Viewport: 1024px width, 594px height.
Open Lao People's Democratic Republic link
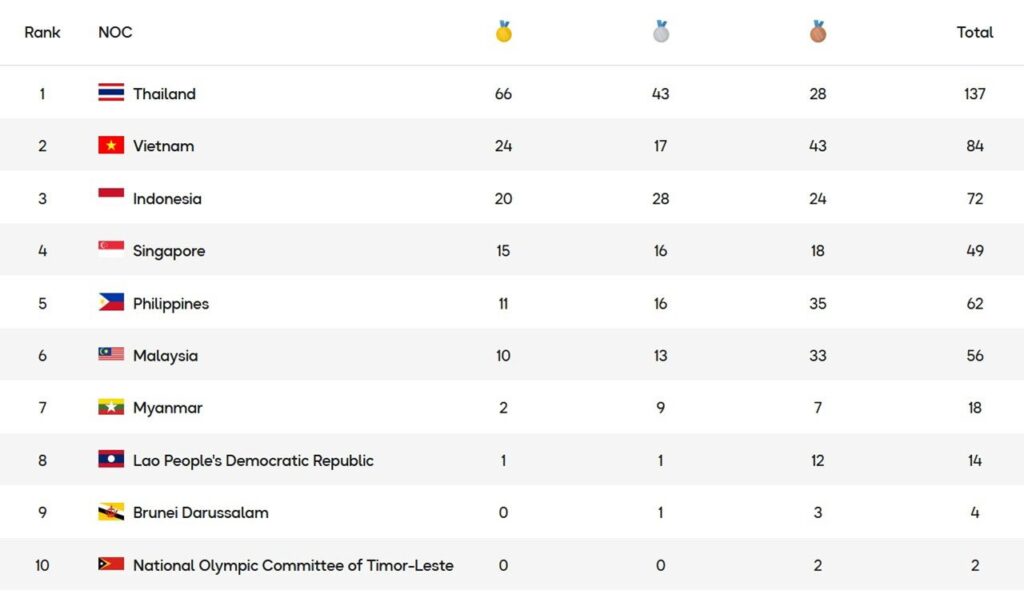coord(253,461)
